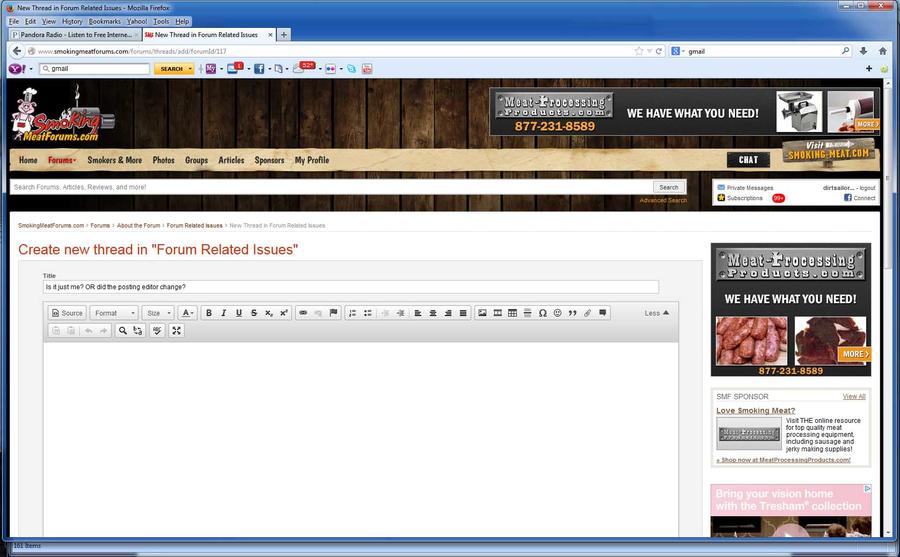Insert a smiley emoticon
The image size is (900, 557).
pyautogui.click(x=557, y=313)
